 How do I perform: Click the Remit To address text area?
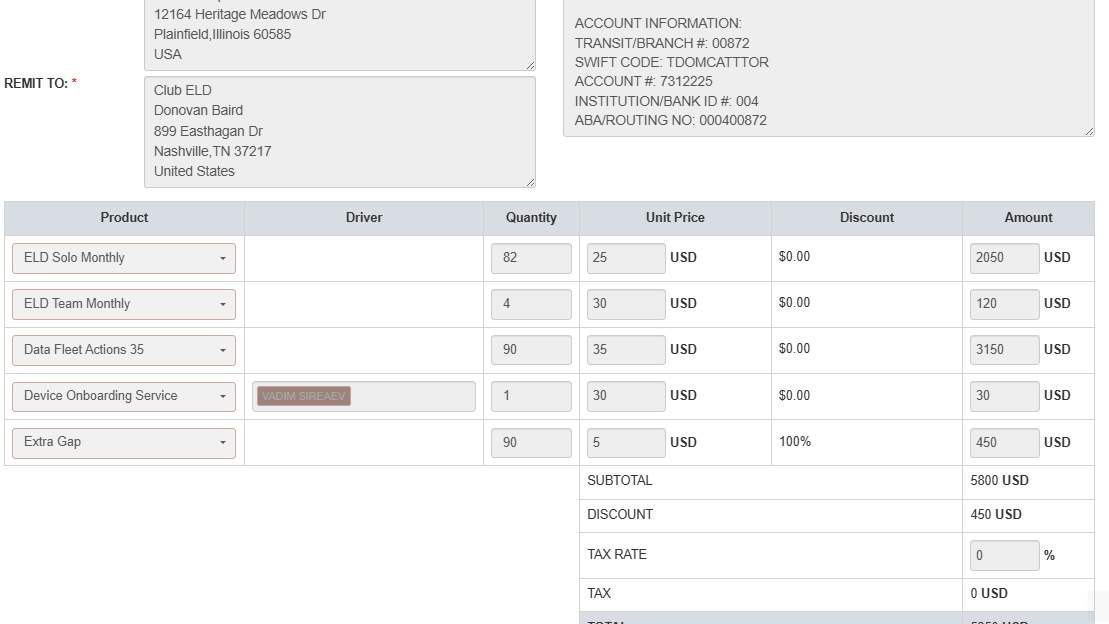click(x=339, y=131)
